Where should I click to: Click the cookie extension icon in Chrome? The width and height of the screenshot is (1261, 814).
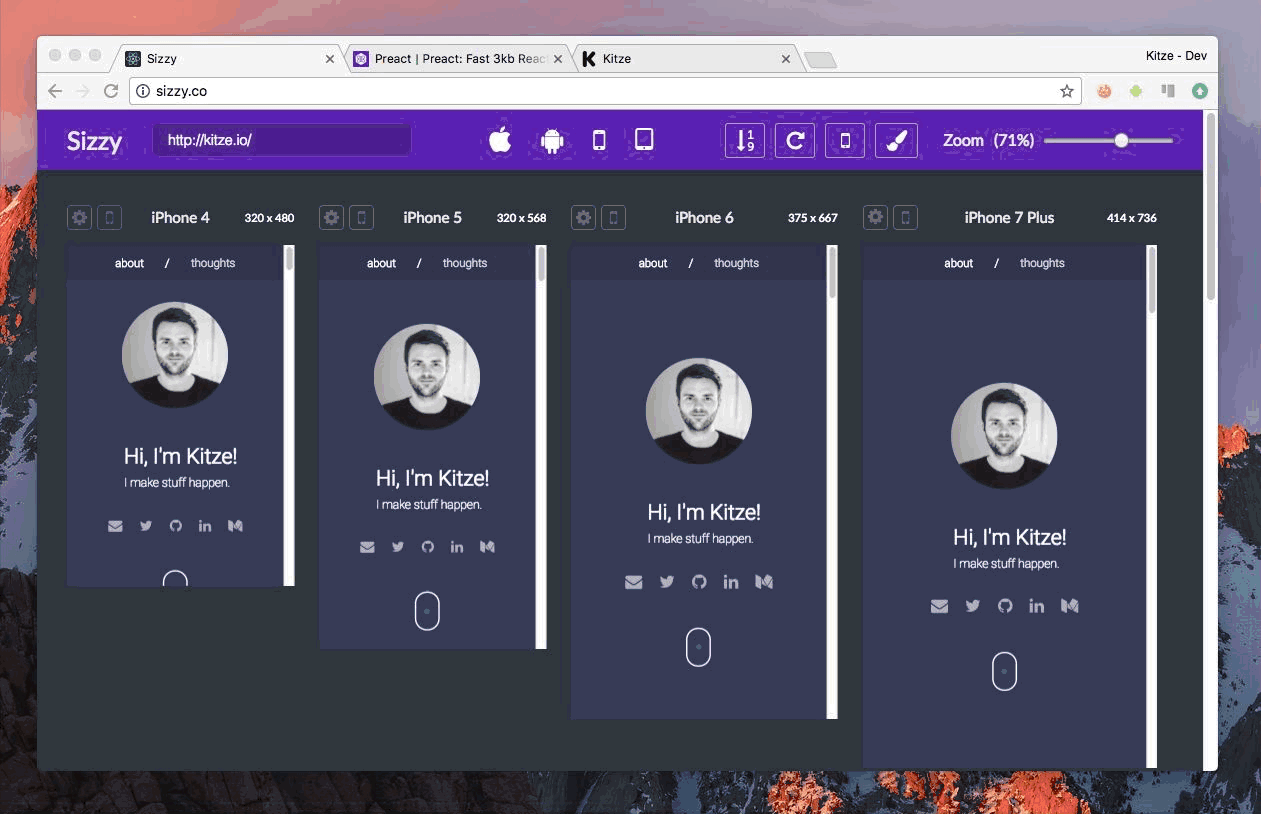click(1105, 91)
